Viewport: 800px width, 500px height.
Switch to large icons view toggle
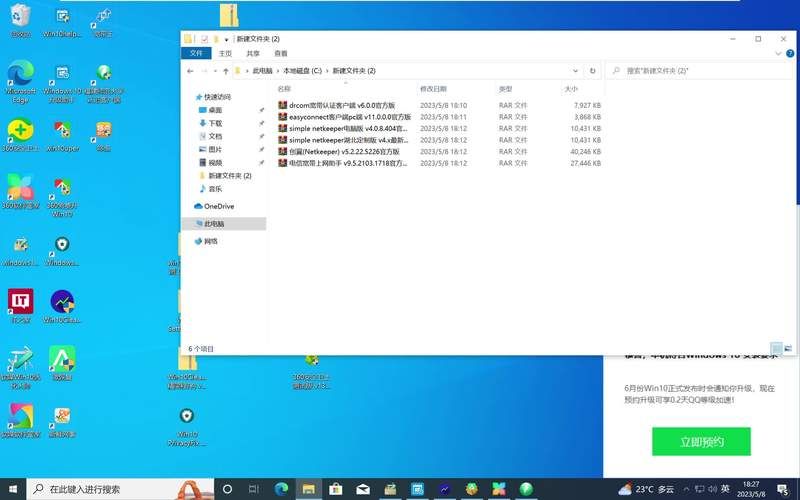788,348
